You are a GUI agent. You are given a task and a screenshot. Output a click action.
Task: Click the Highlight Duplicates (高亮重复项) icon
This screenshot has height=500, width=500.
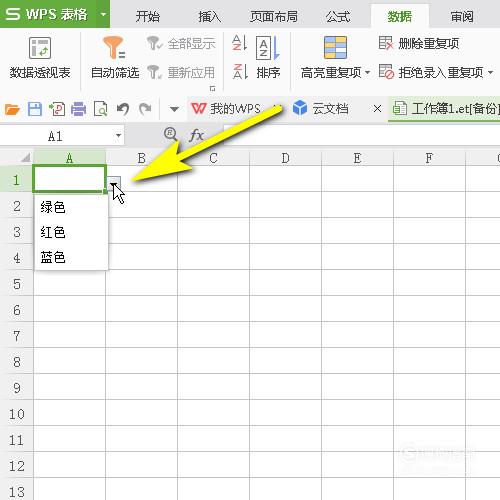[x=335, y=48]
